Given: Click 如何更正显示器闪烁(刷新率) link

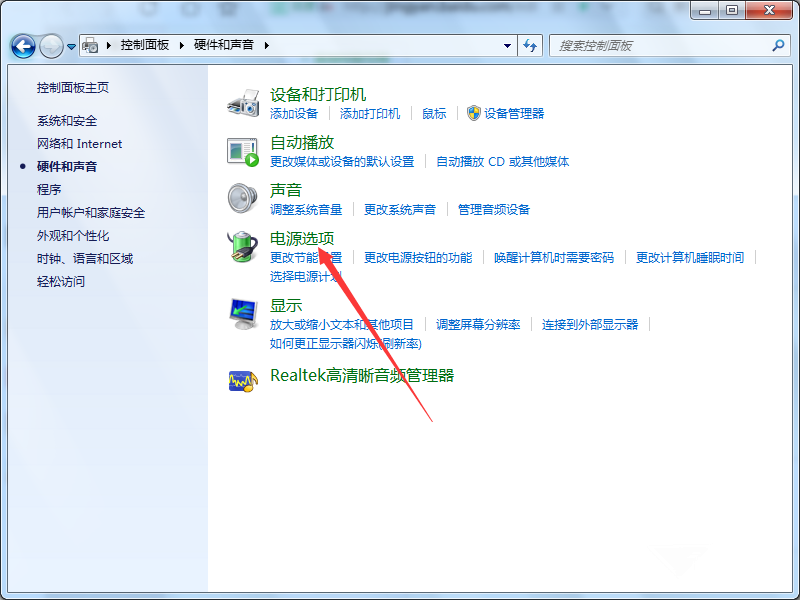Looking at the screenshot, I should tap(345, 343).
